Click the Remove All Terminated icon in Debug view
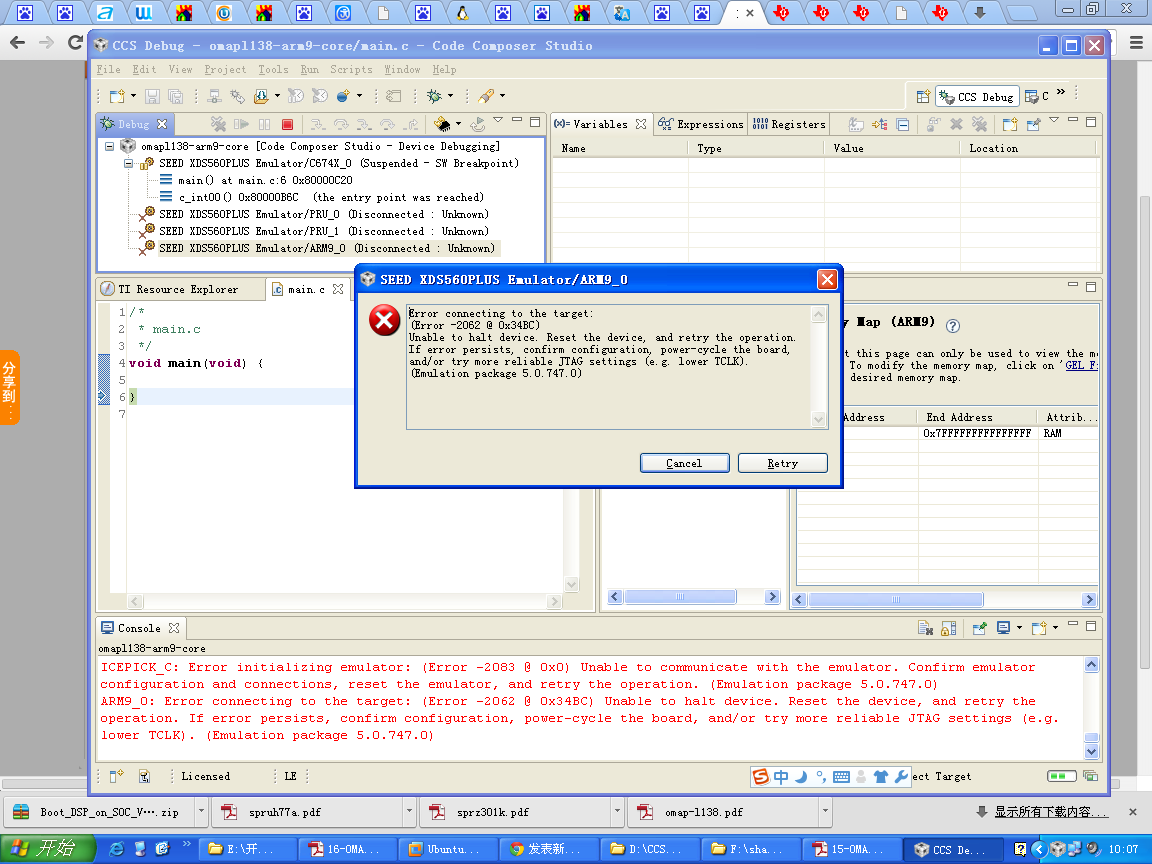 [218, 124]
